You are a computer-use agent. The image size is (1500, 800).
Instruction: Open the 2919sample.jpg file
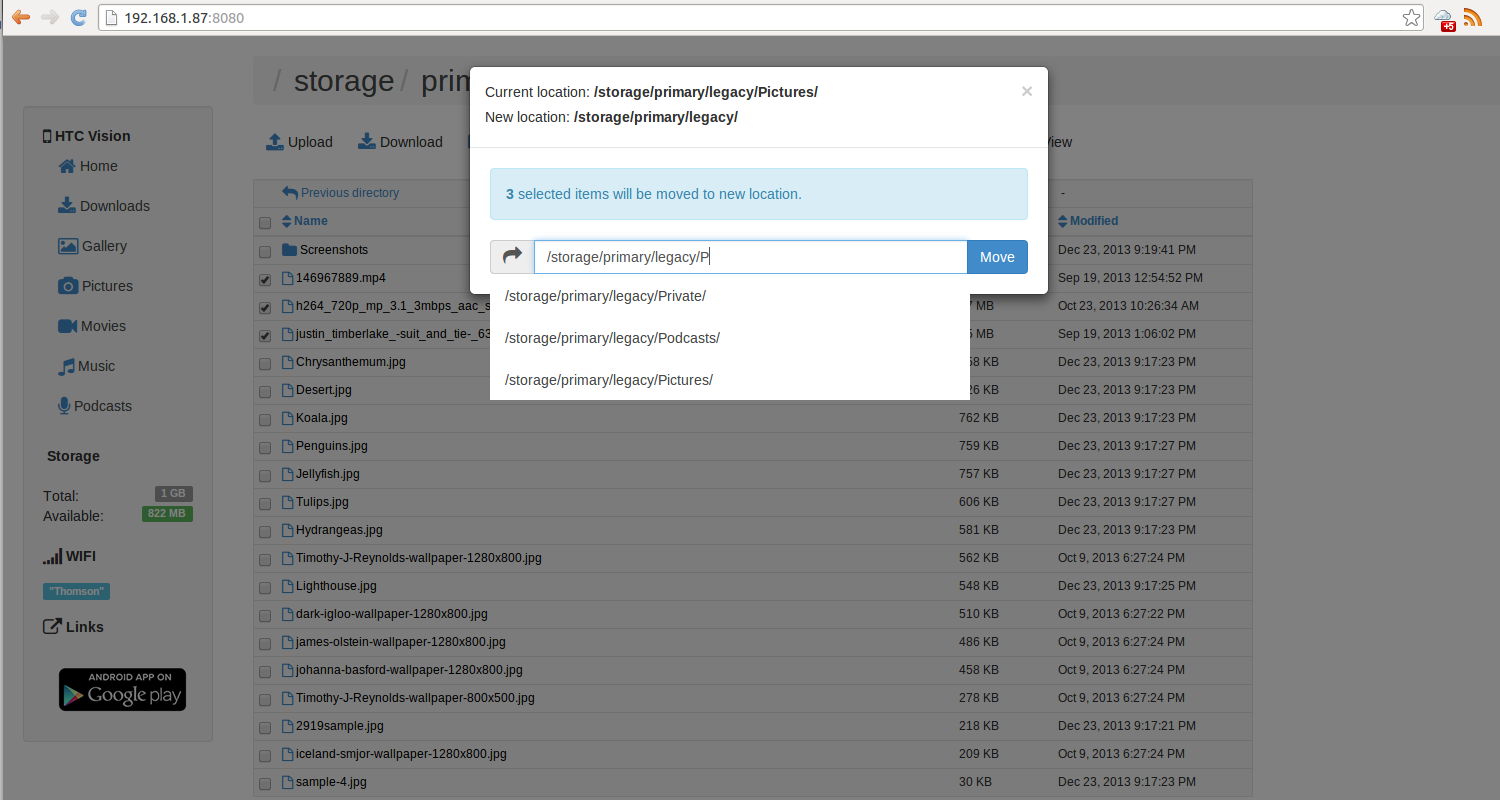point(340,726)
